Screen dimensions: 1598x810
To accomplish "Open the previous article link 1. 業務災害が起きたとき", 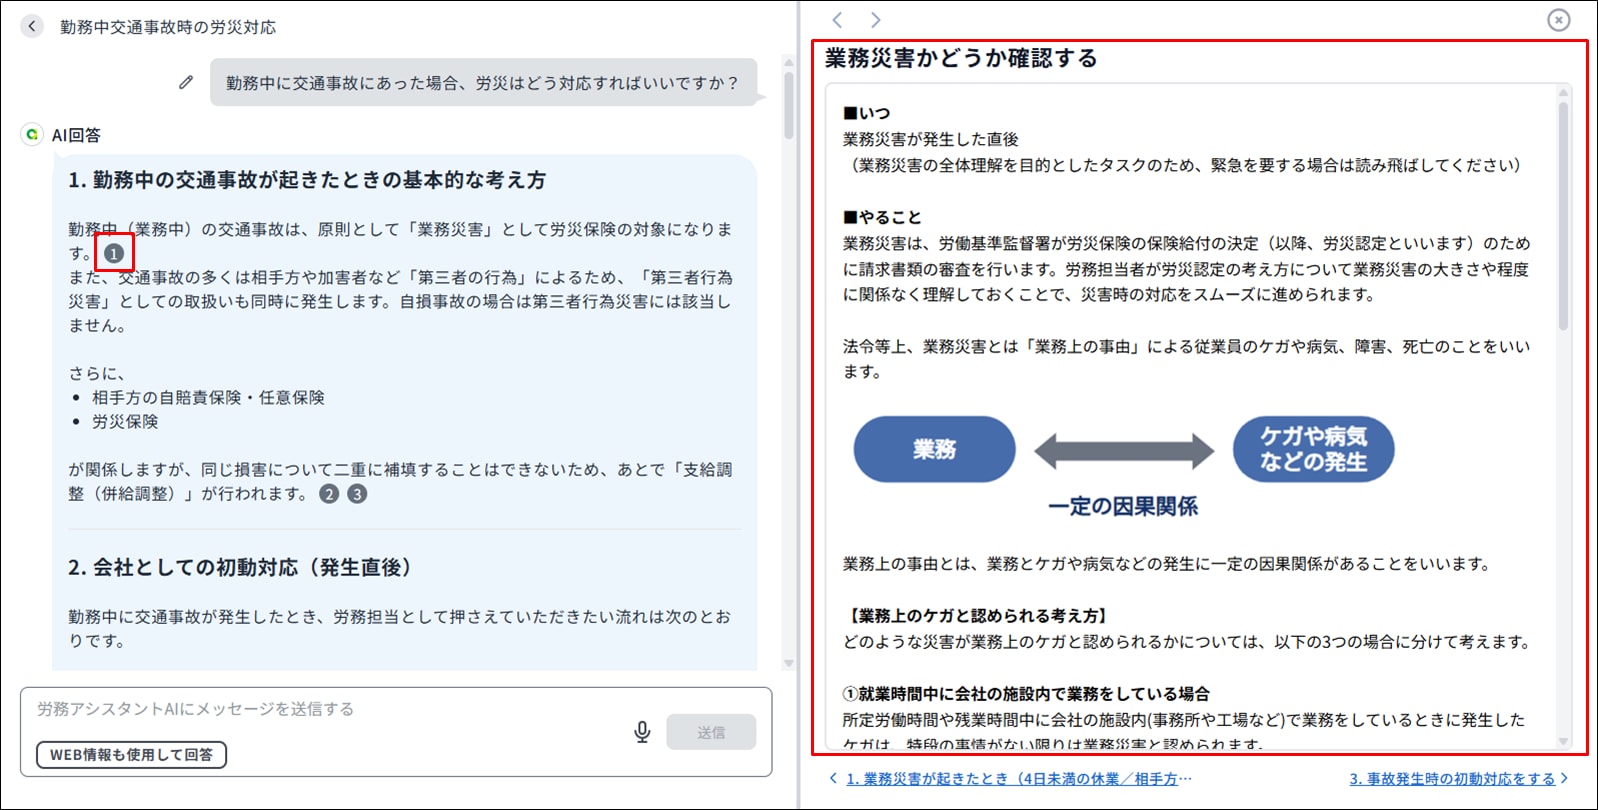I will coord(1018,779).
